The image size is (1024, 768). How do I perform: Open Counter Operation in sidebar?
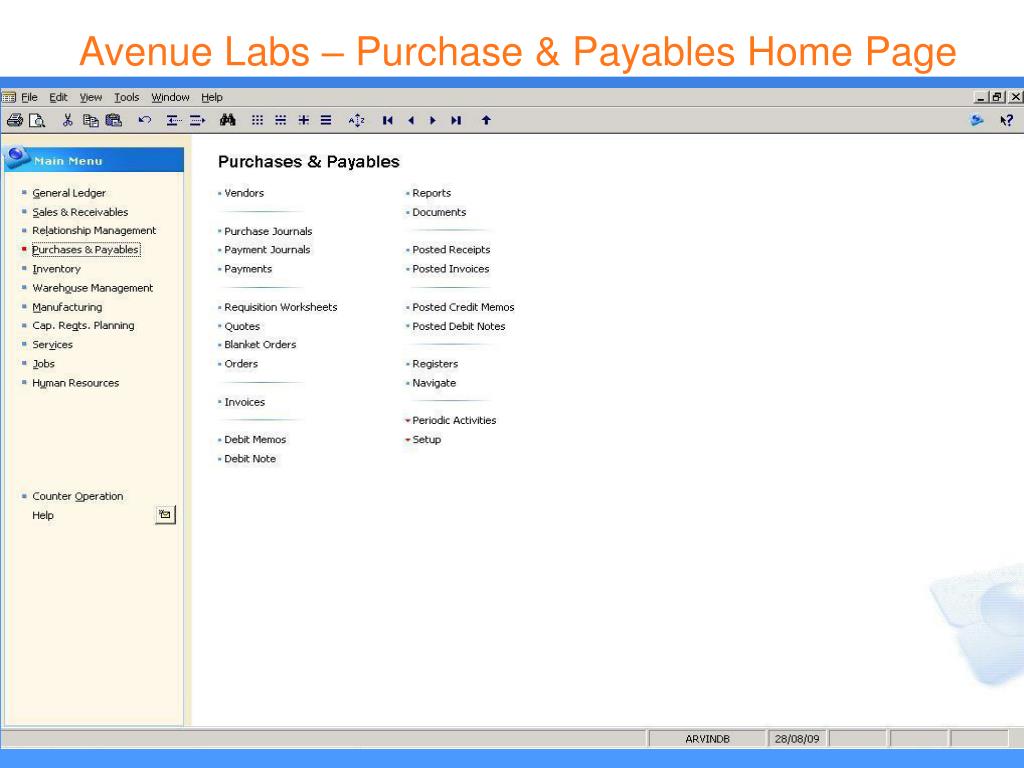click(x=78, y=496)
